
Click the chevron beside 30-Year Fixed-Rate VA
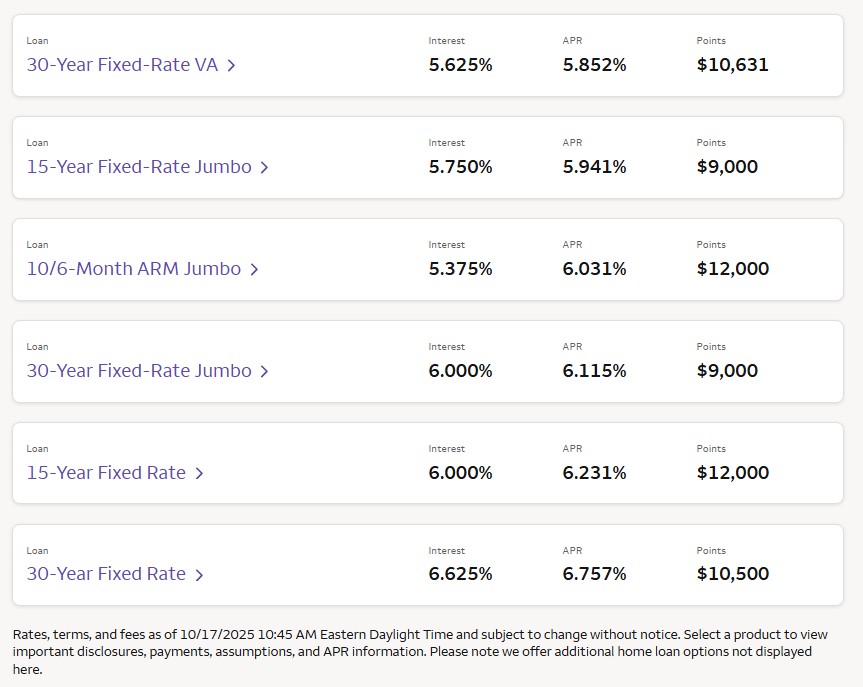click(x=231, y=66)
